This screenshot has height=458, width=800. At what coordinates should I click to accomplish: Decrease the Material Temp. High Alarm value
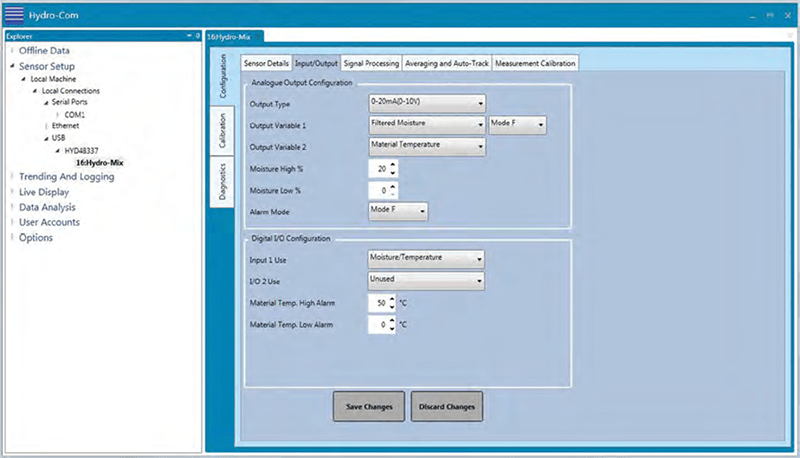point(392,307)
